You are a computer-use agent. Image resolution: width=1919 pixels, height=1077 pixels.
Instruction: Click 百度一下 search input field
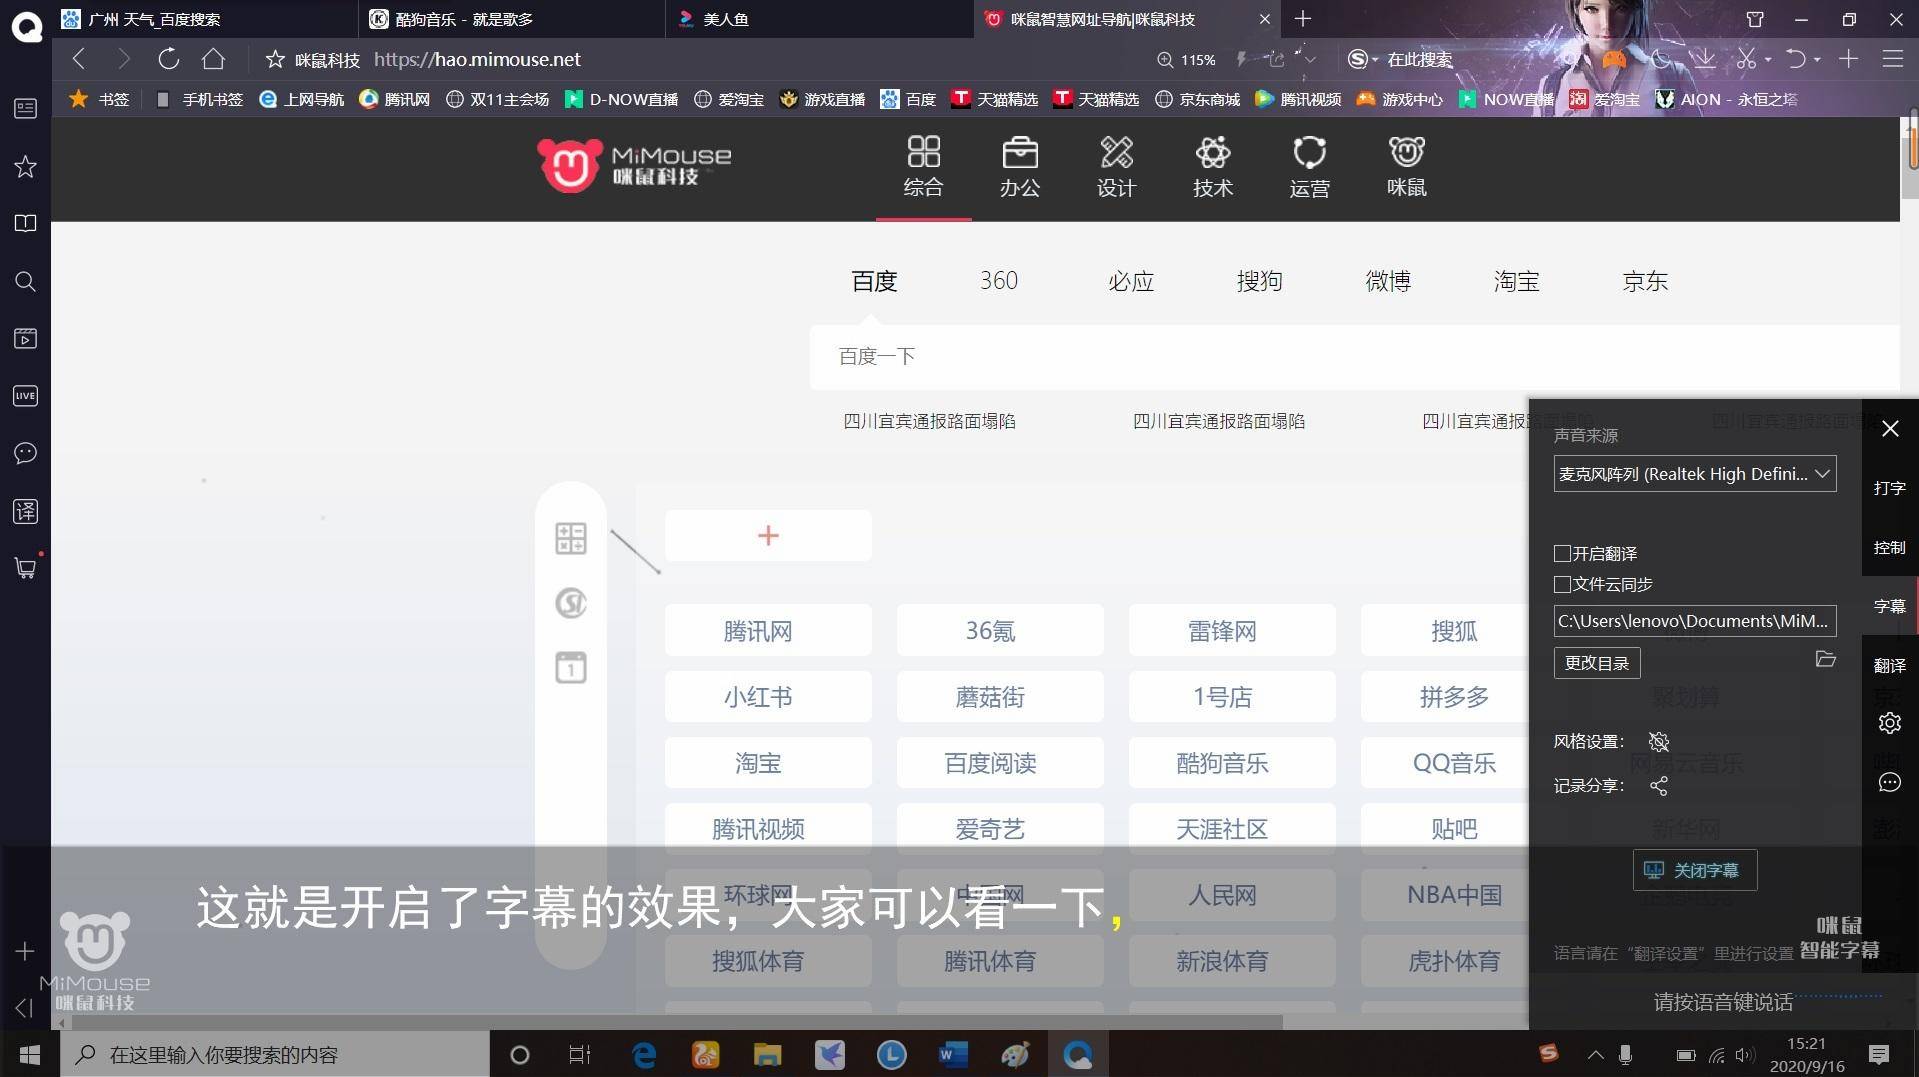click(1354, 356)
